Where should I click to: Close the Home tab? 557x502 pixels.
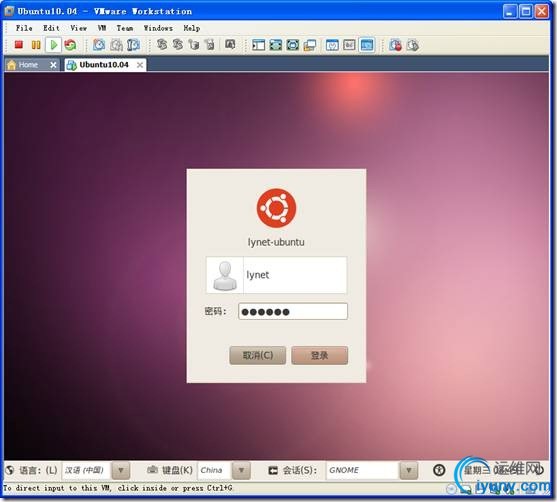pos(53,65)
